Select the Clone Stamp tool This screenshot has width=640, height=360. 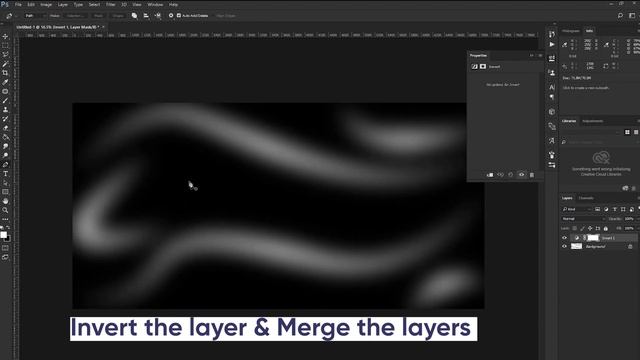(x=5, y=109)
